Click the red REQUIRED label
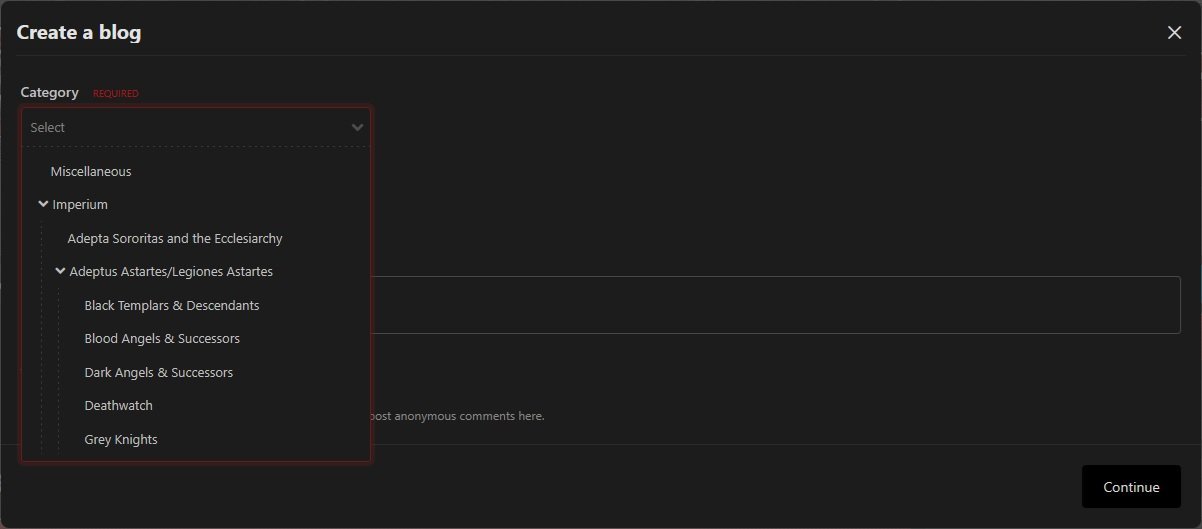 point(116,94)
